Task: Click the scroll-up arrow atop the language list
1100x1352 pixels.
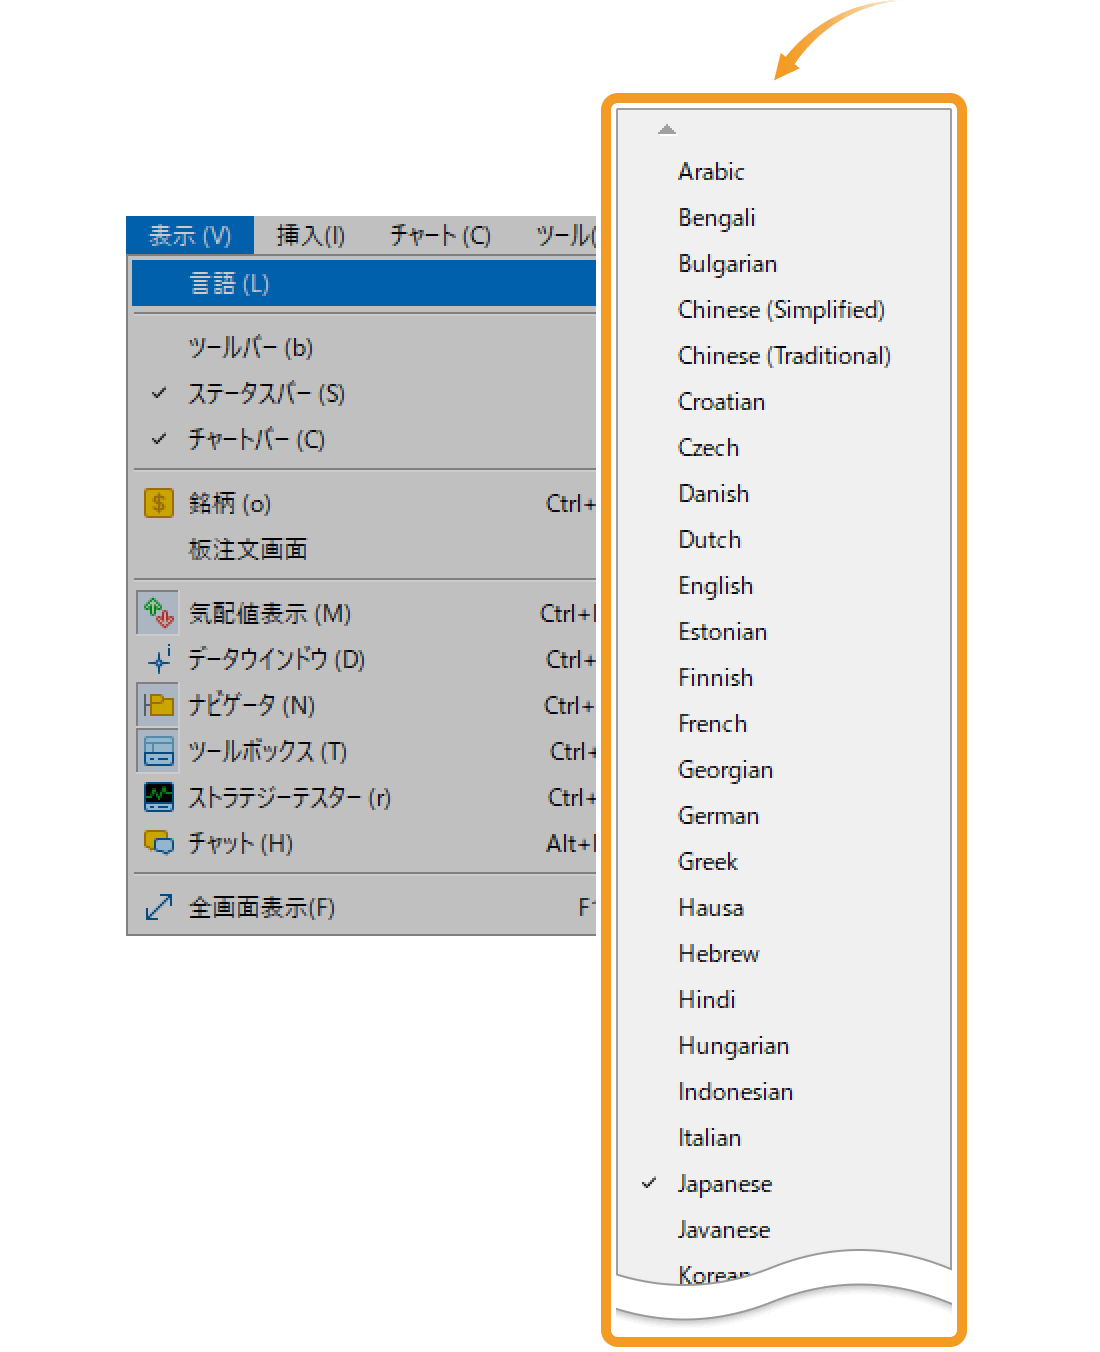Action: coord(666,128)
